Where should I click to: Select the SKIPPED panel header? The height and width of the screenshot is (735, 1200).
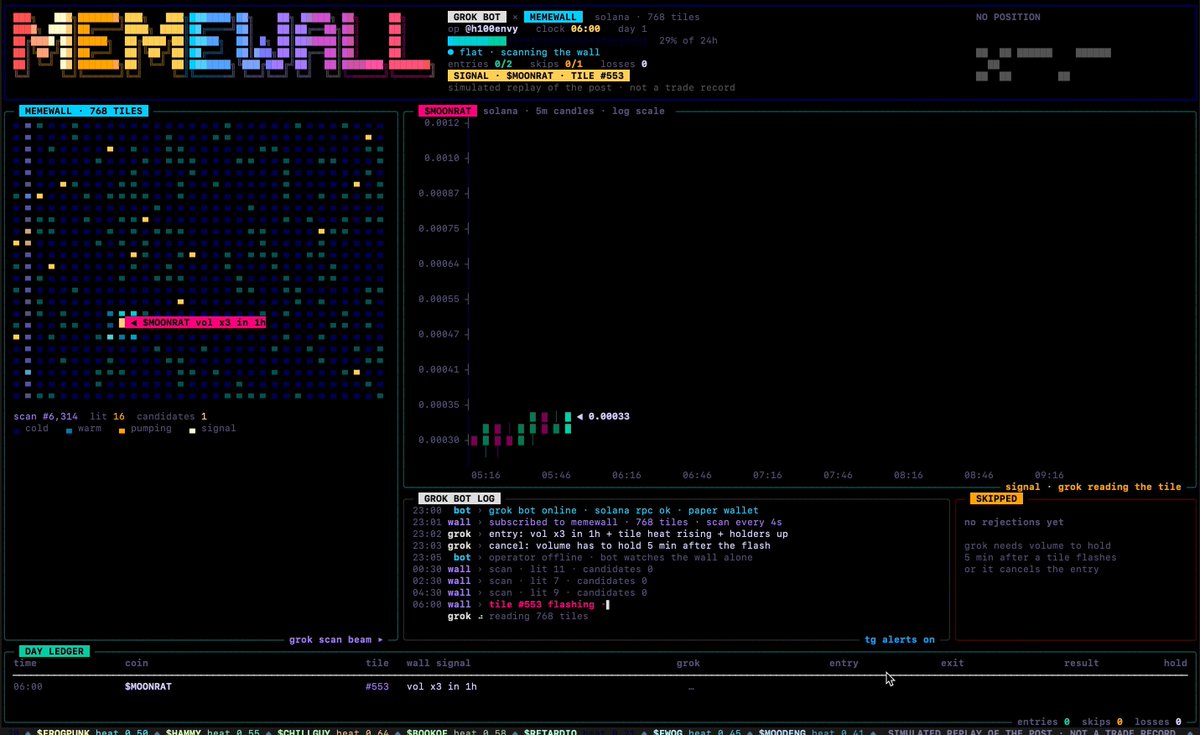click(996, 498)
